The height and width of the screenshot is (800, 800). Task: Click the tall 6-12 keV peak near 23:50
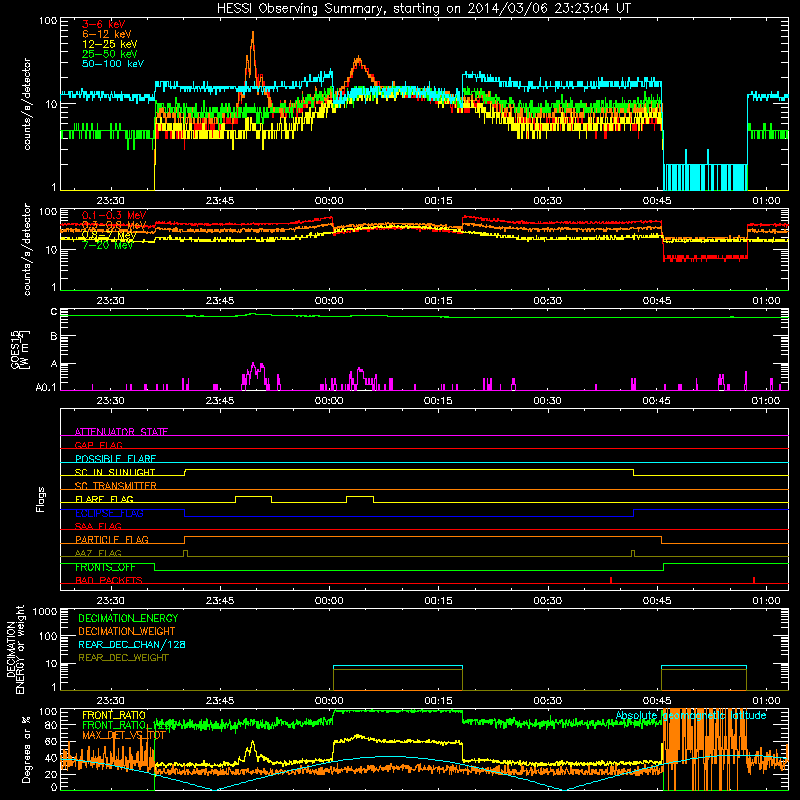[252, 51]
